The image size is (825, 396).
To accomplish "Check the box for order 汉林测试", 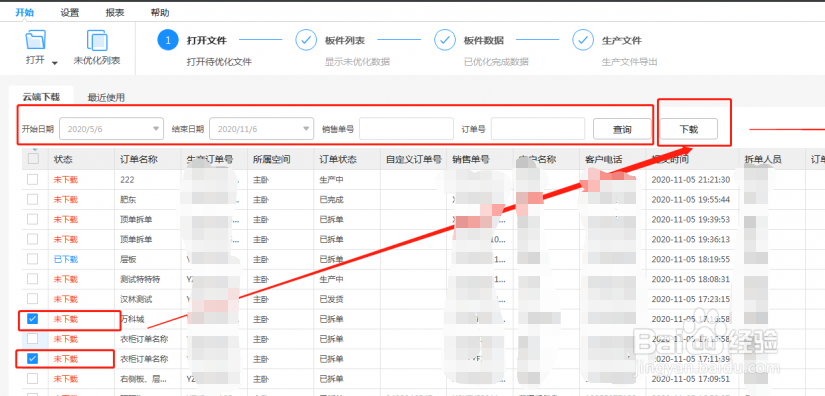I will pyautogui.click(x=33, y=299).
